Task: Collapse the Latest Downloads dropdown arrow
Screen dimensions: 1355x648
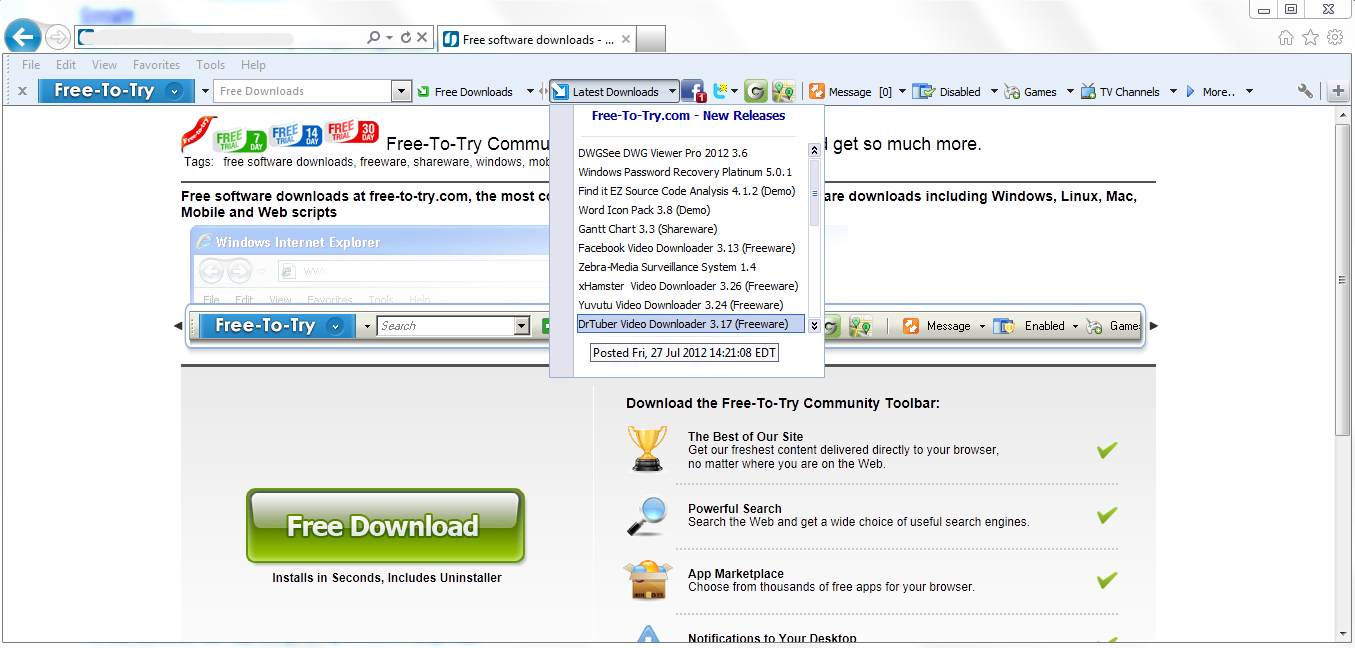Action: (672, 92)
